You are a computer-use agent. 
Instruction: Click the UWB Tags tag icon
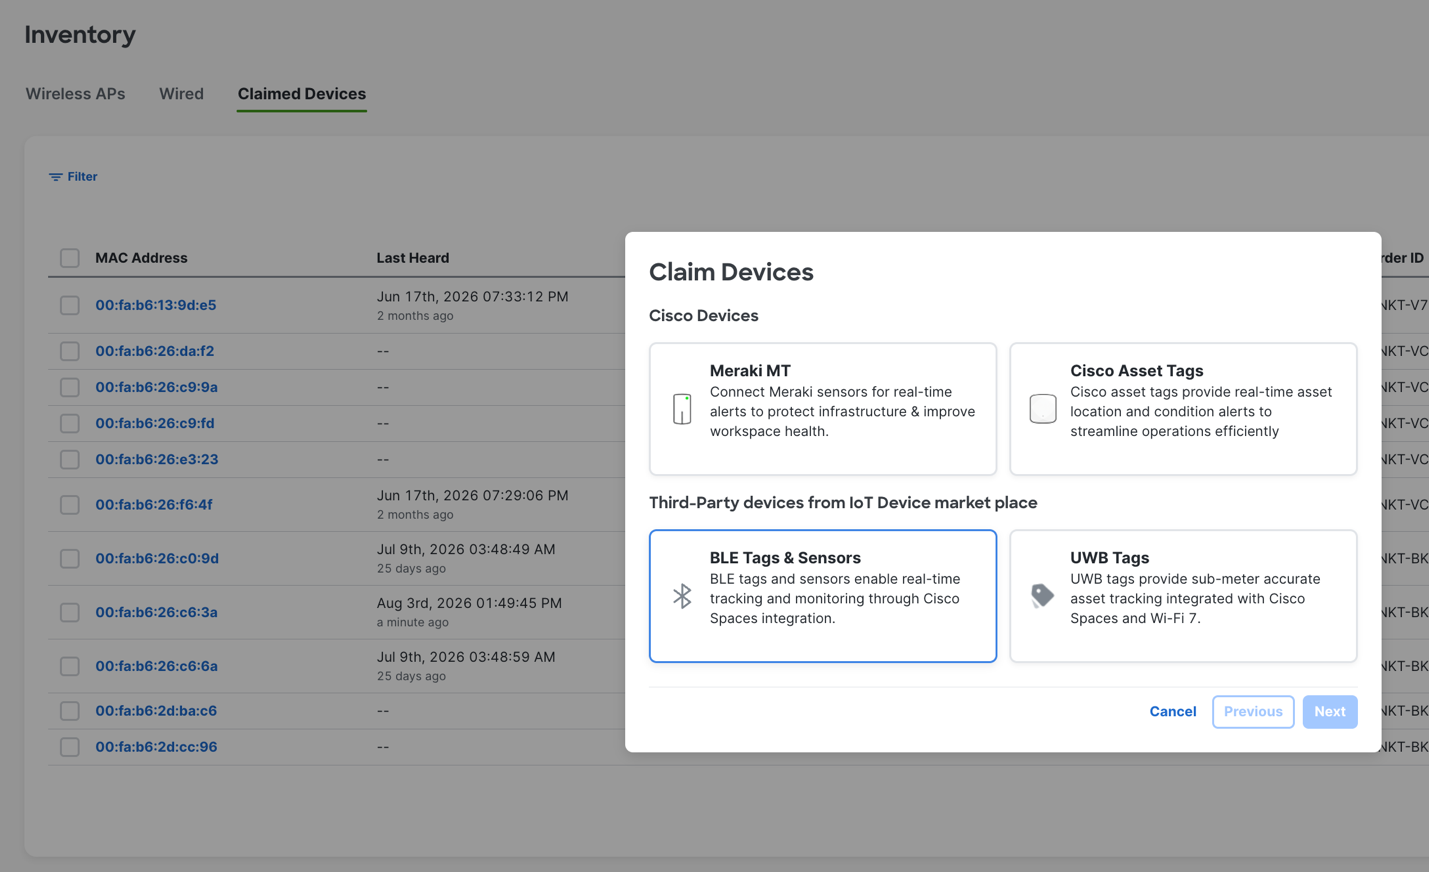coord(1042,596)
